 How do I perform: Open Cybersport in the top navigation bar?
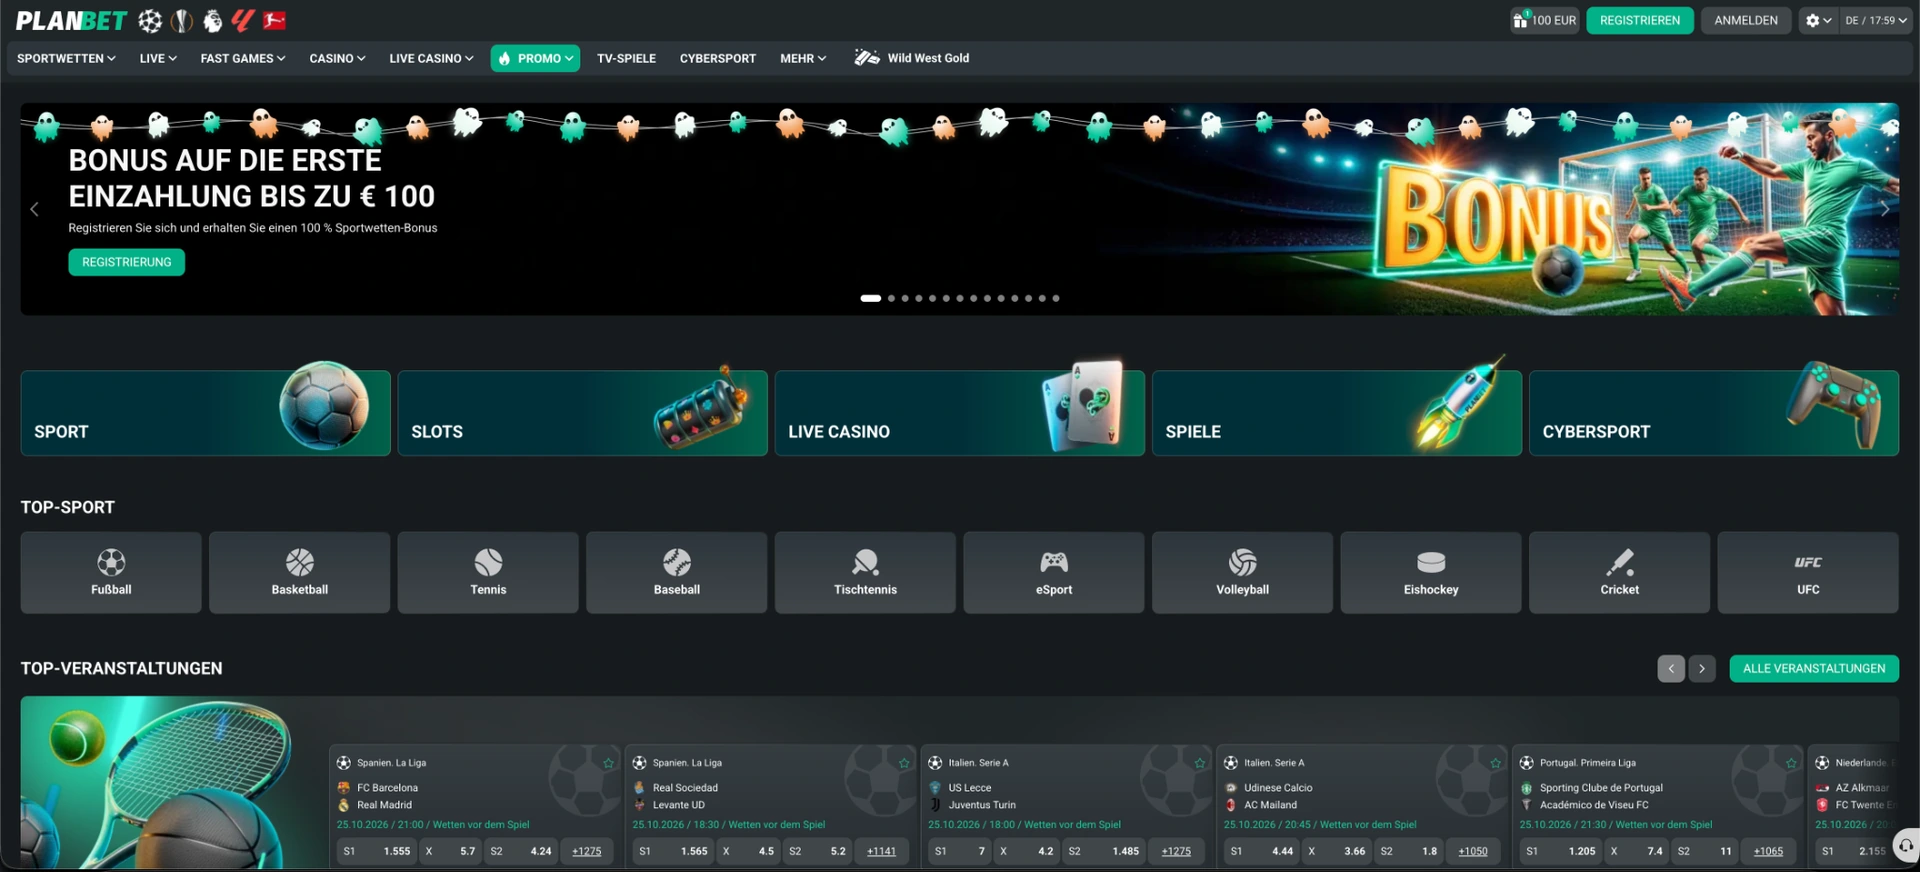pos(718,58)
